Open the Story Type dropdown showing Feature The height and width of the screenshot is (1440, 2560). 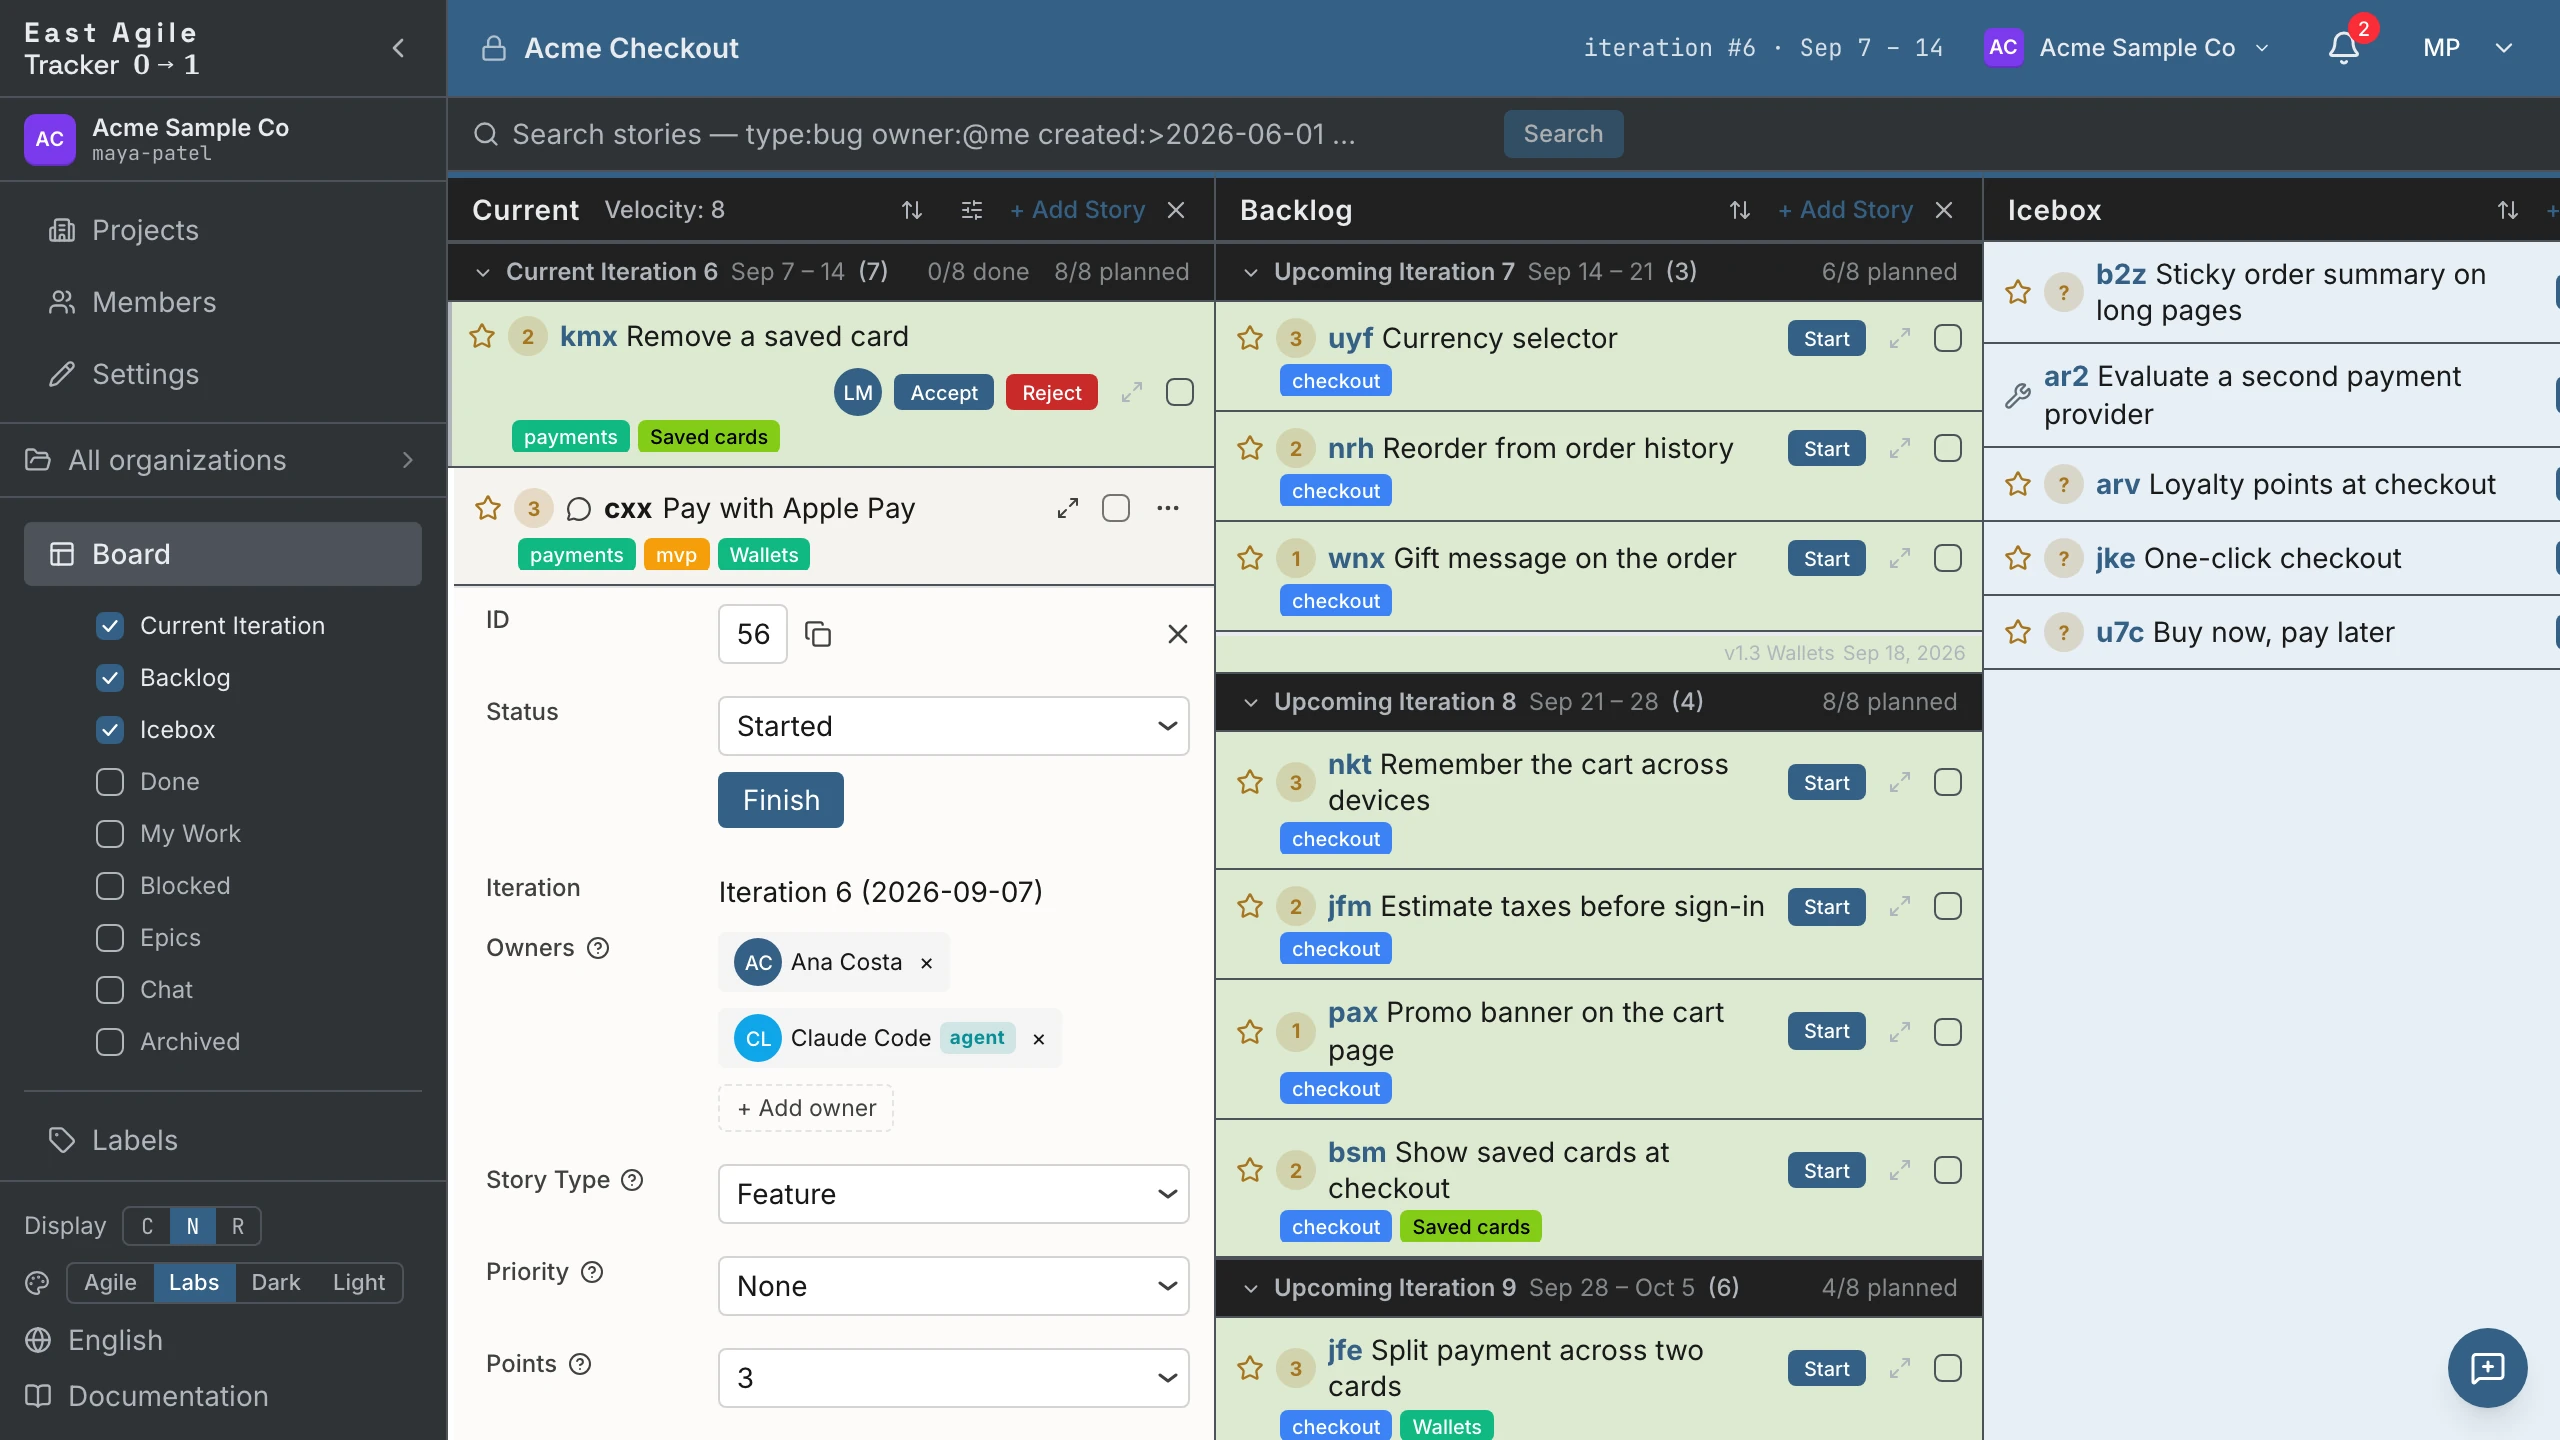tap(953, 1194)
